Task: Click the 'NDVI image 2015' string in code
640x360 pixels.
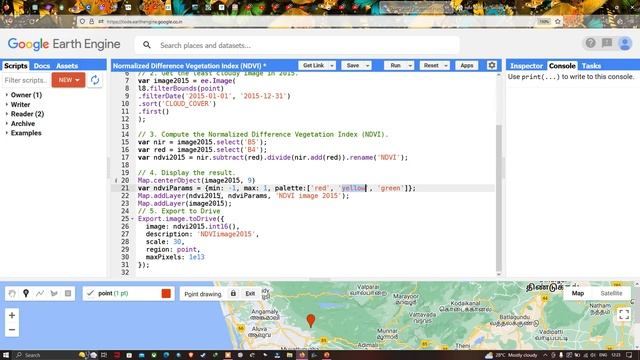Action: (308, 196)
